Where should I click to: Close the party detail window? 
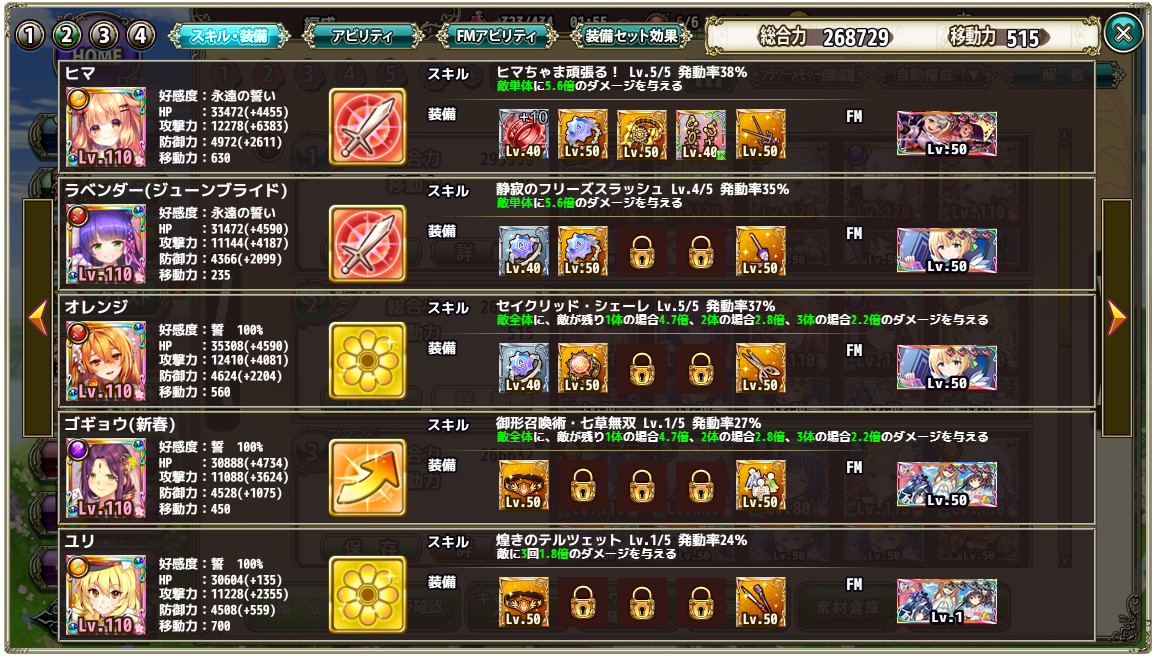point(1123,33)
